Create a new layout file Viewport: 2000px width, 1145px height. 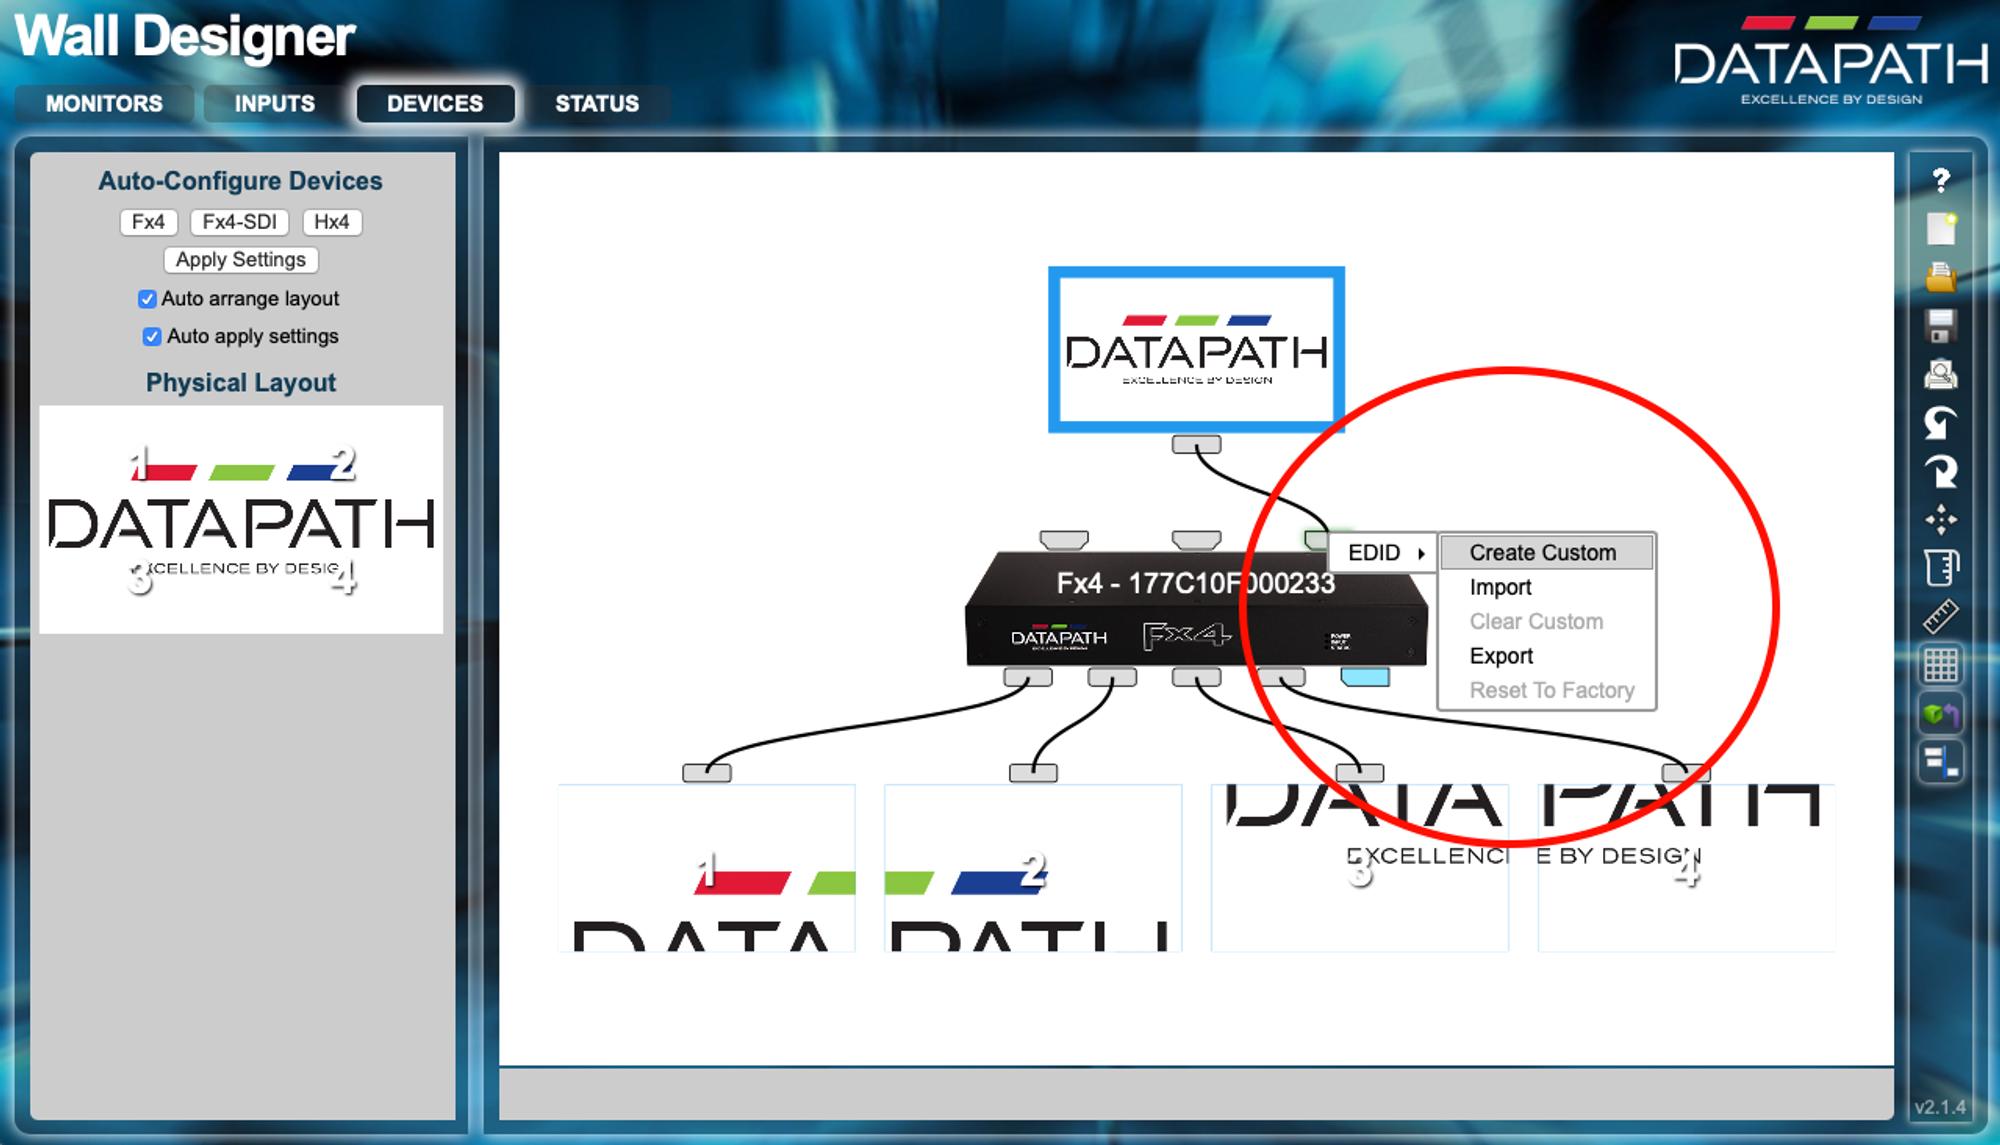pos(1940,229)
